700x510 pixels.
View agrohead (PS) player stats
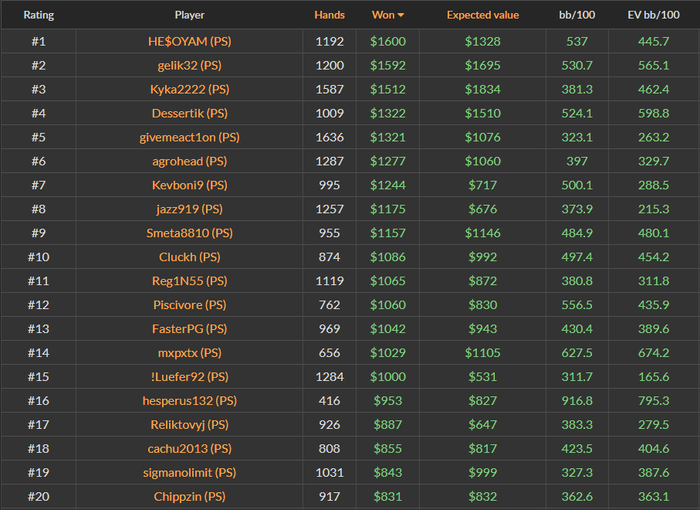(189, 161)
